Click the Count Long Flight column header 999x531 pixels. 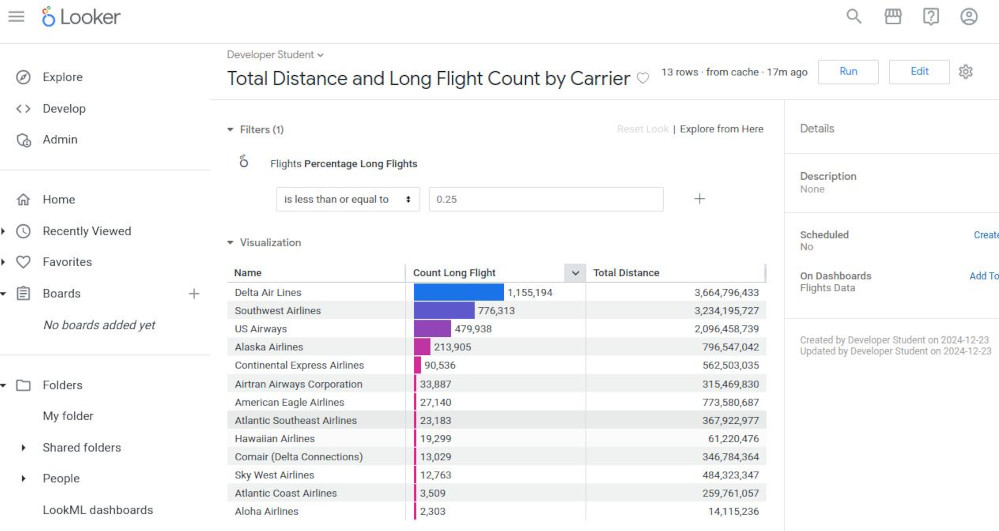click(x=454, y=273)
